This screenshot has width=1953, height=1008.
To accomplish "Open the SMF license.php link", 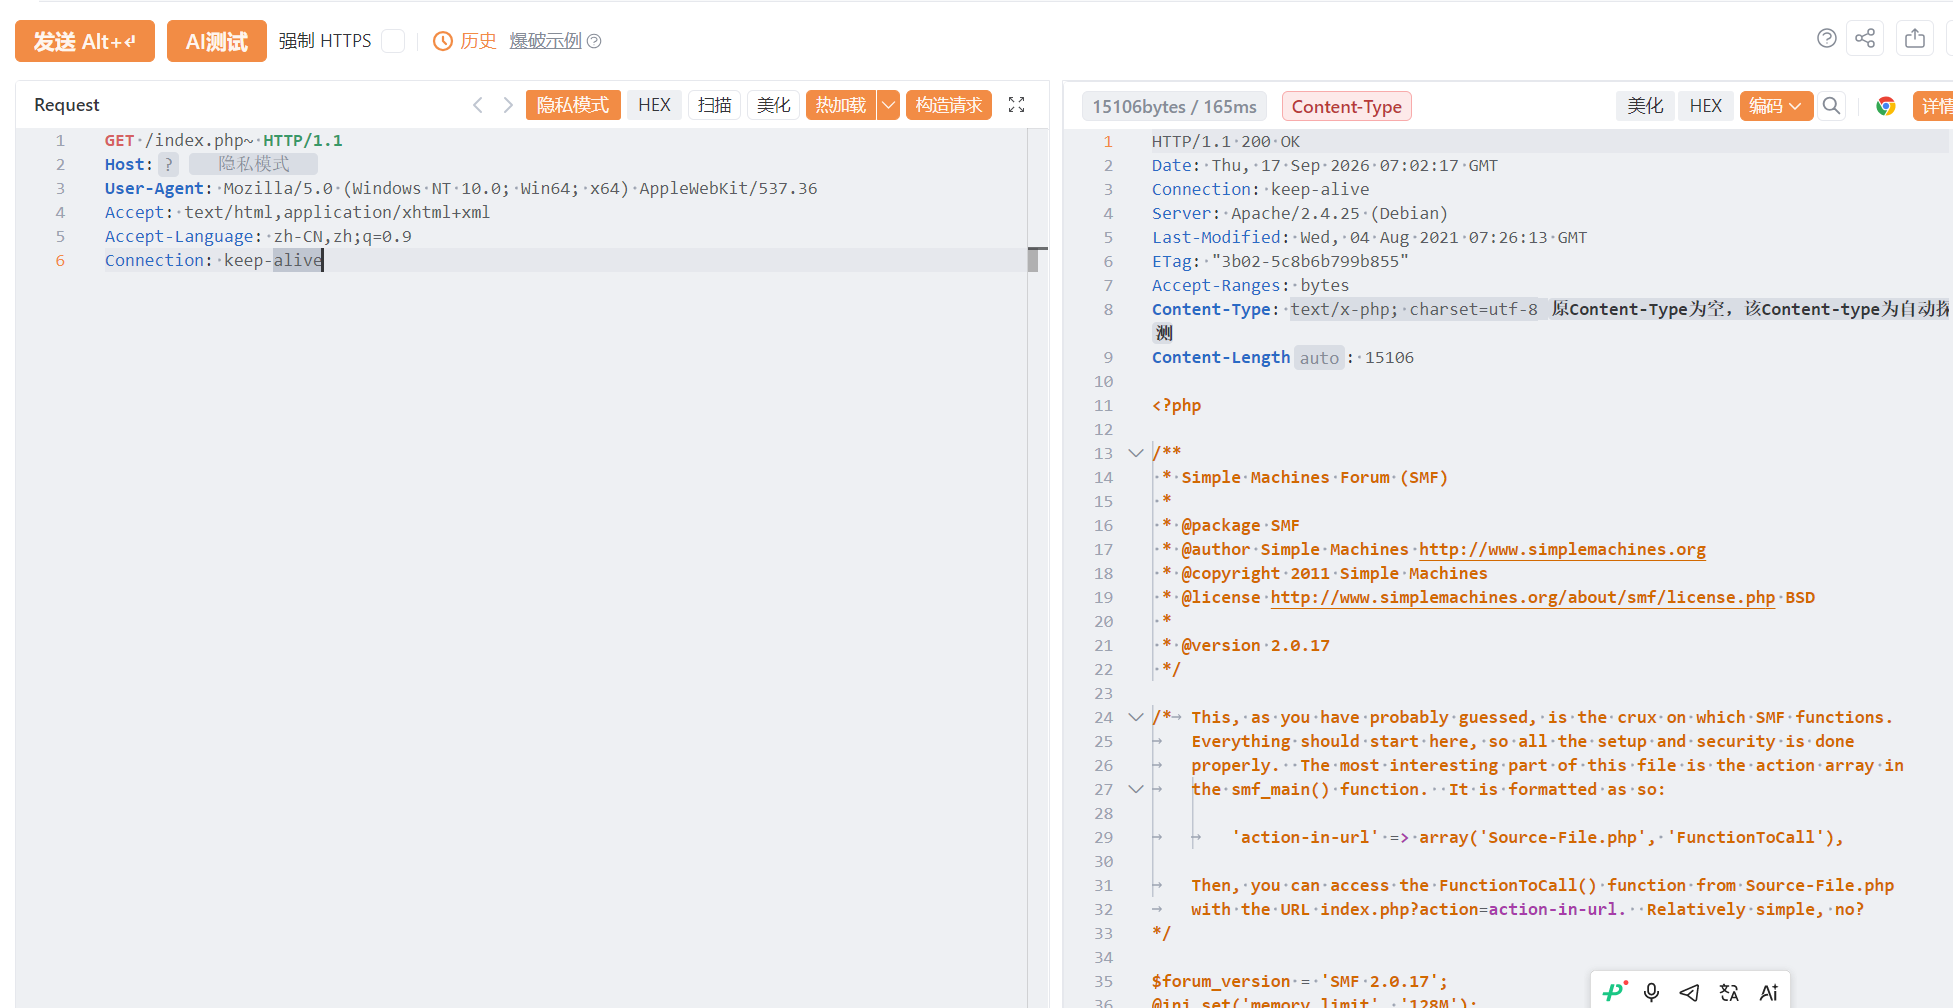I will pos(1522,597).
